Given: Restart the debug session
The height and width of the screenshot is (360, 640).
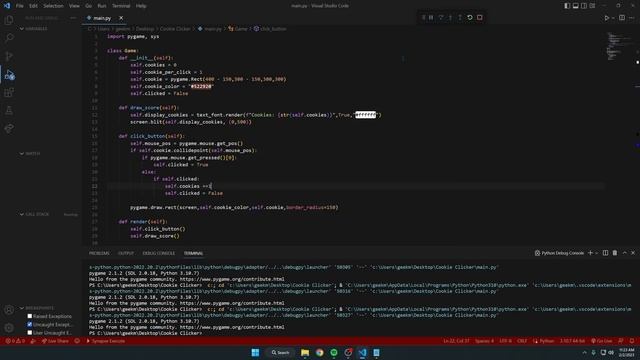Looking at the screenshot, I should 470,18.
